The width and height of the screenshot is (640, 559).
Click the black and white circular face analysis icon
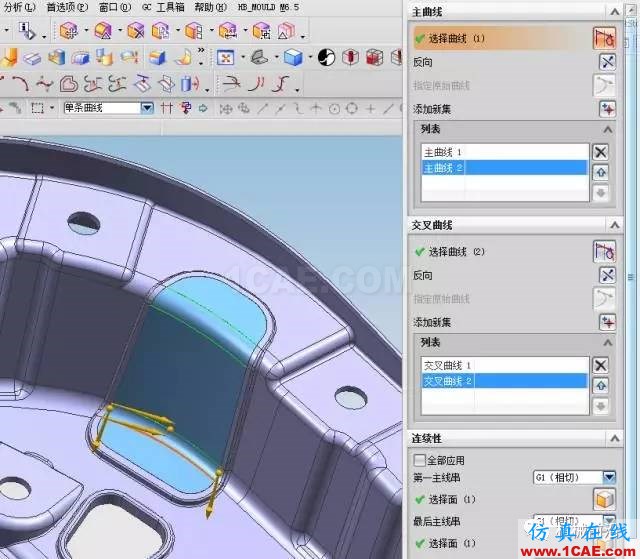point(326,58)
